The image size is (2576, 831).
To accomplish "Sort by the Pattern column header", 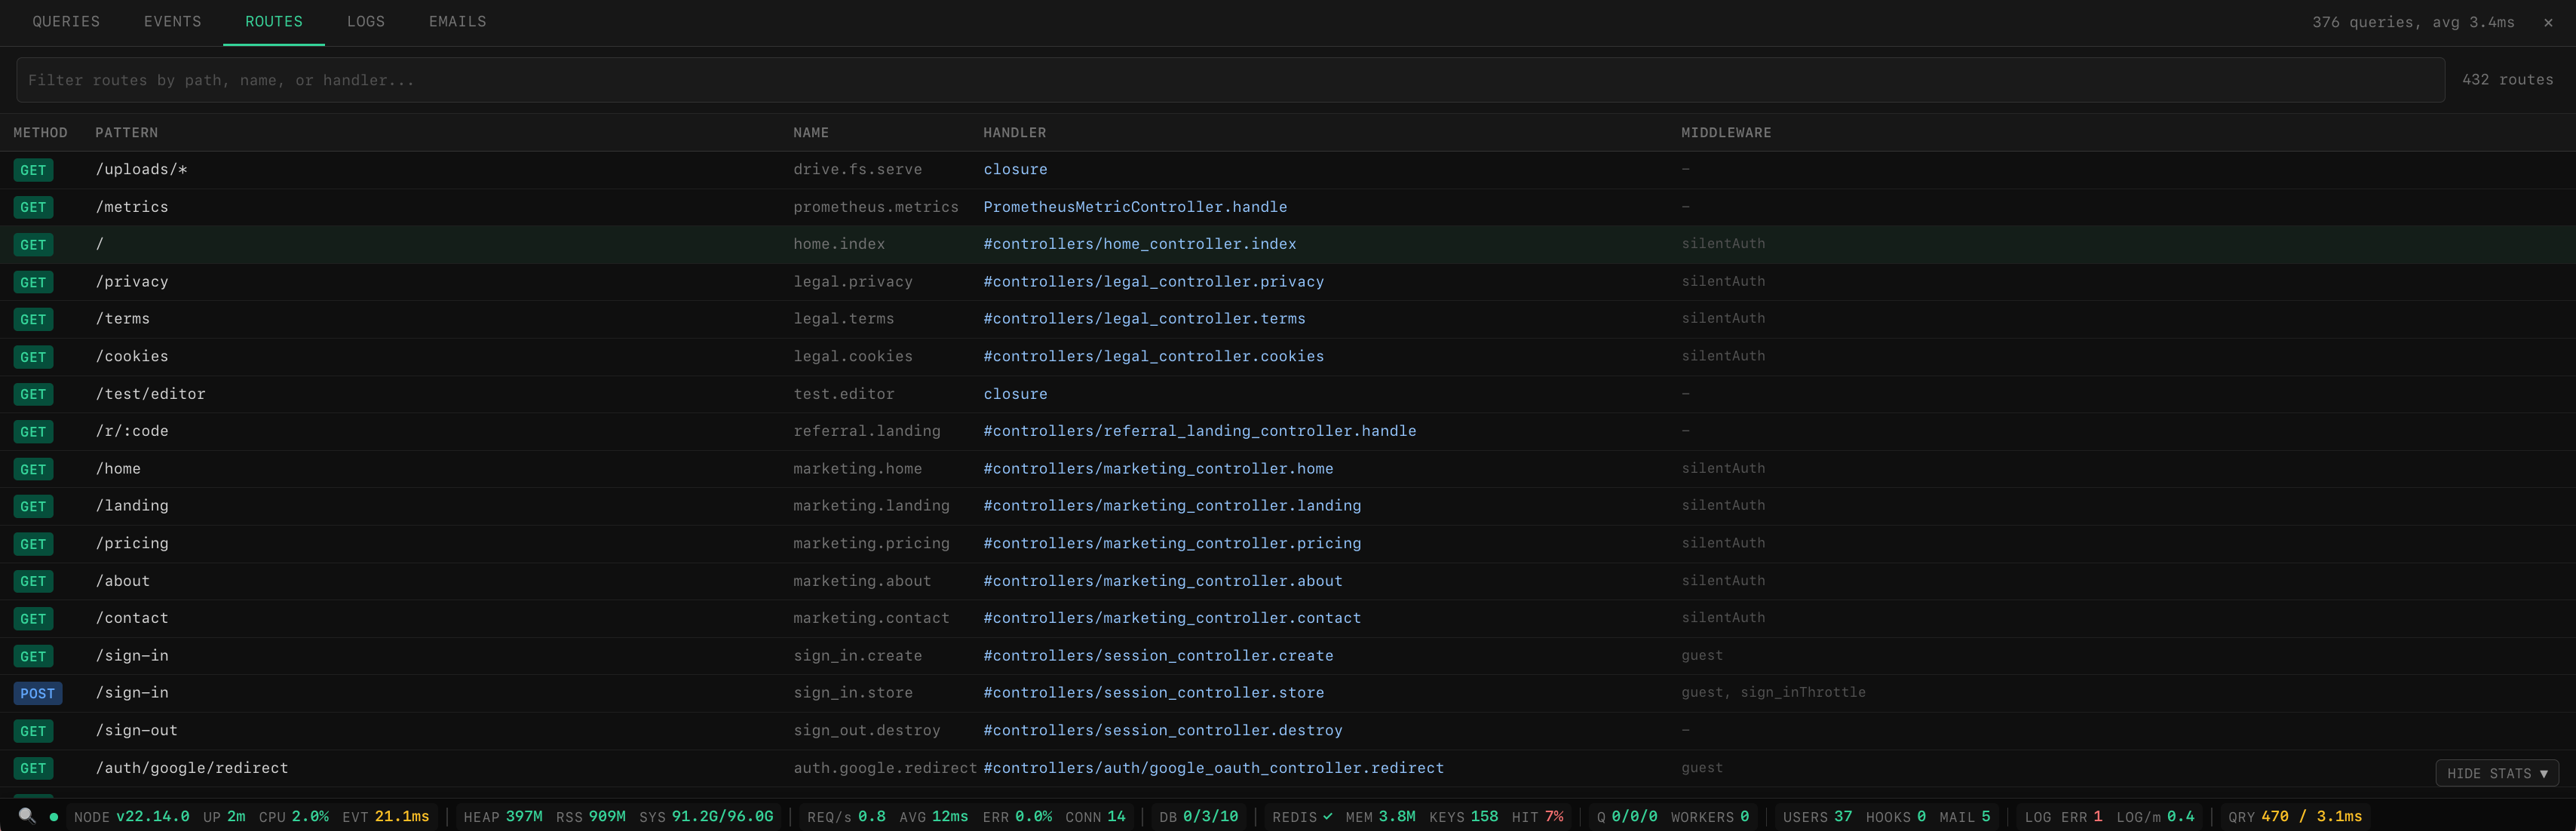I will [x=126, y=133].
